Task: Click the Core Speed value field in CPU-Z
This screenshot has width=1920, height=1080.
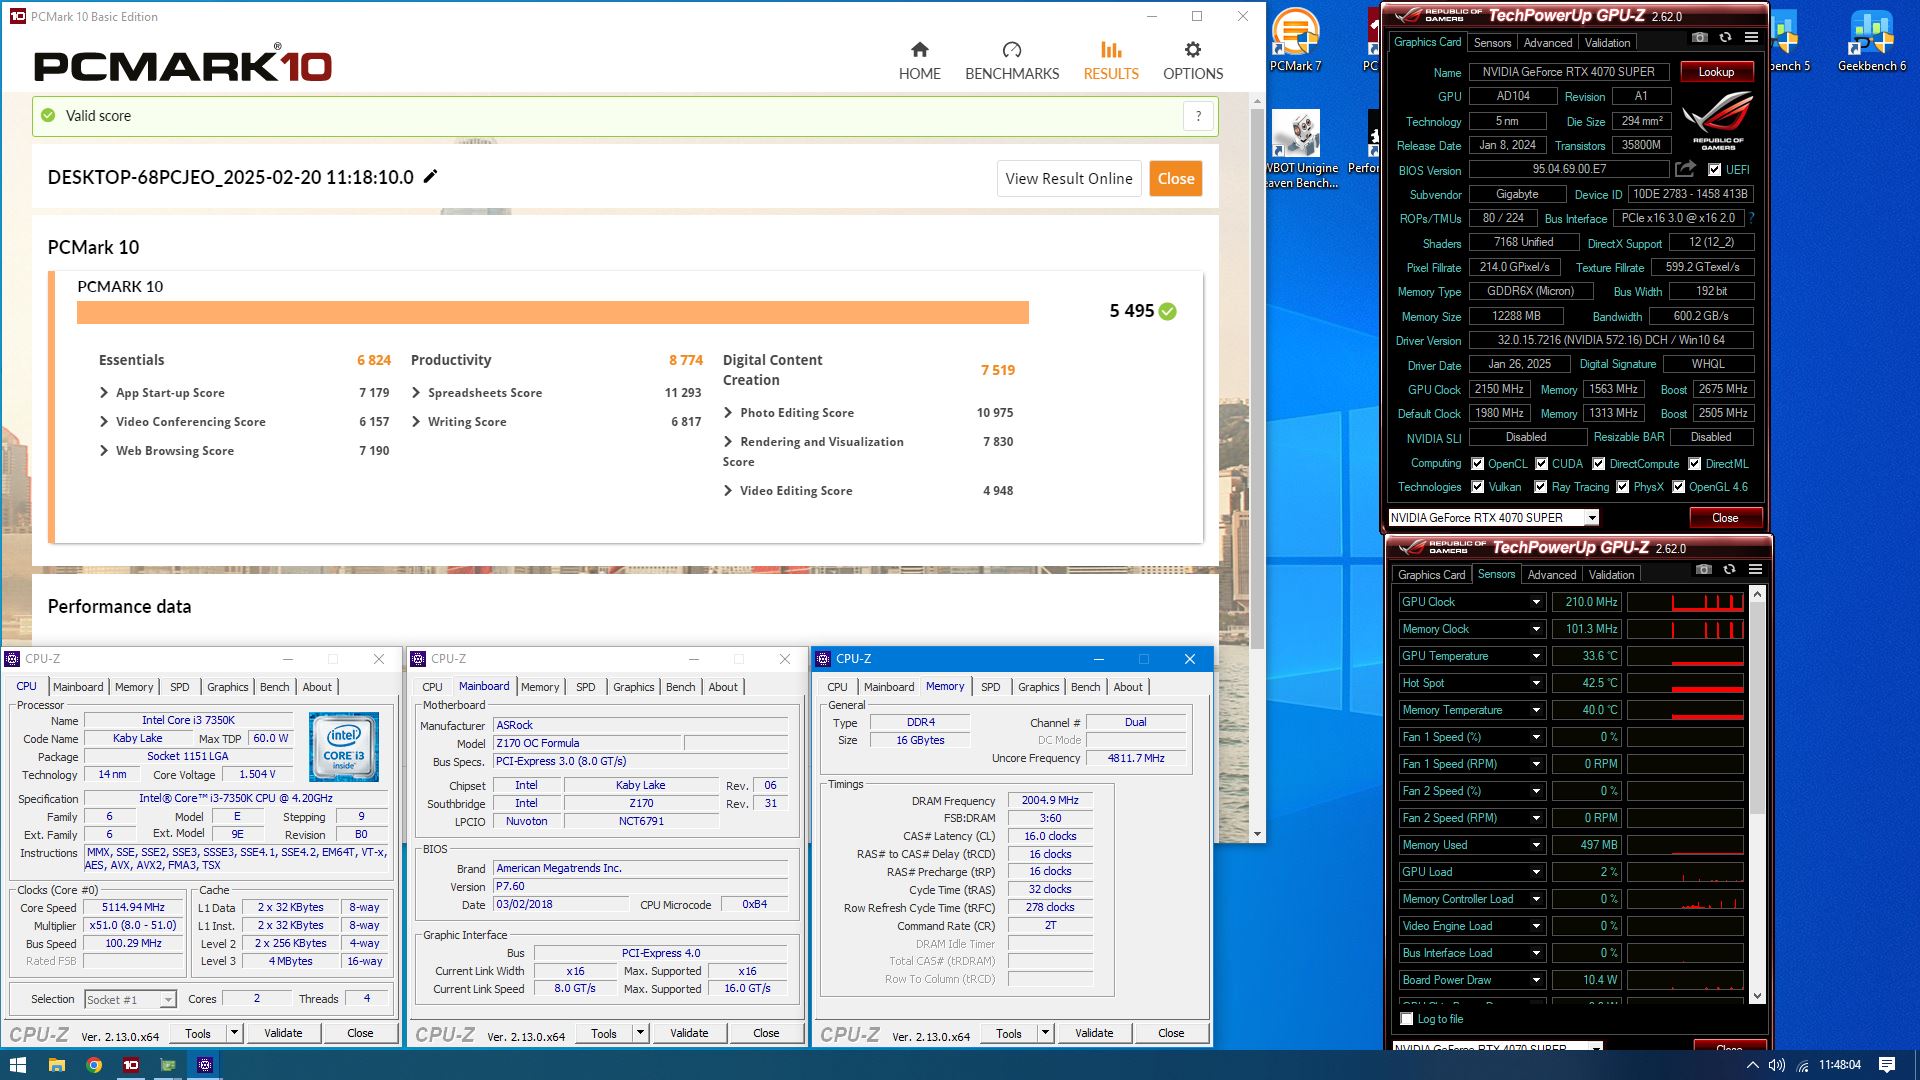Action: point(133,908)
